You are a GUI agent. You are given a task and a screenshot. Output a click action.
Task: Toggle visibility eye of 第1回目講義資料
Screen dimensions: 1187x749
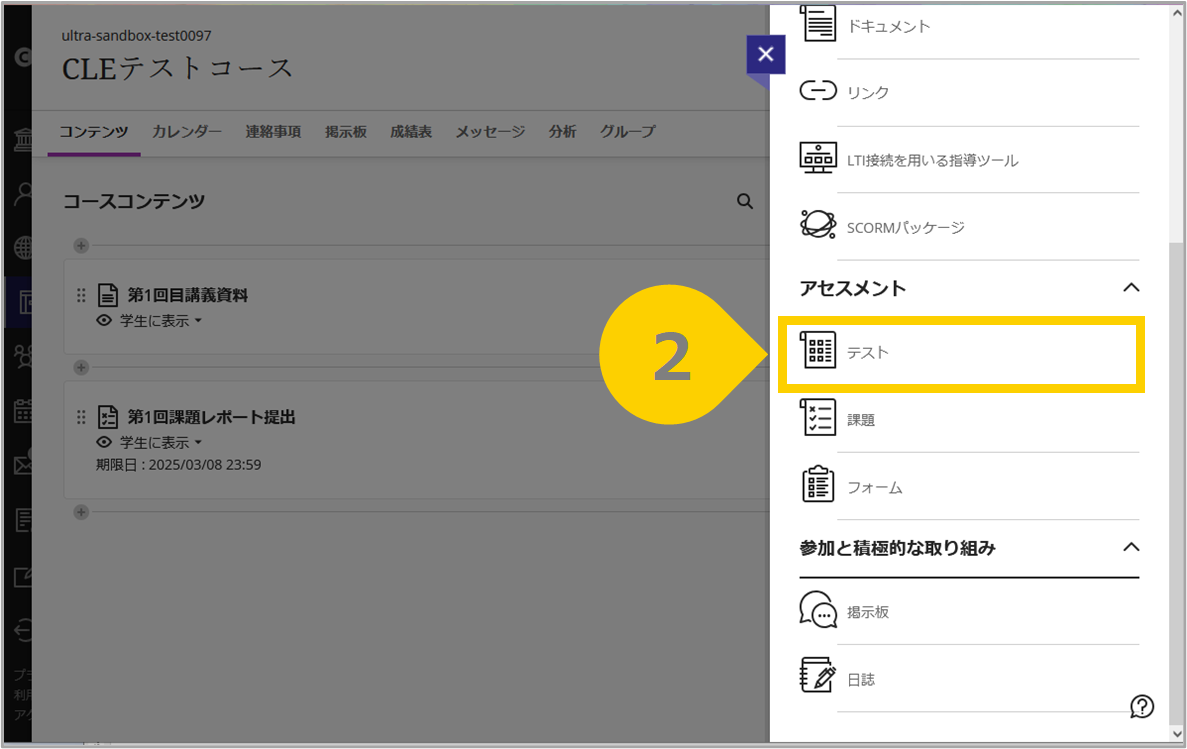coord(104,320)
